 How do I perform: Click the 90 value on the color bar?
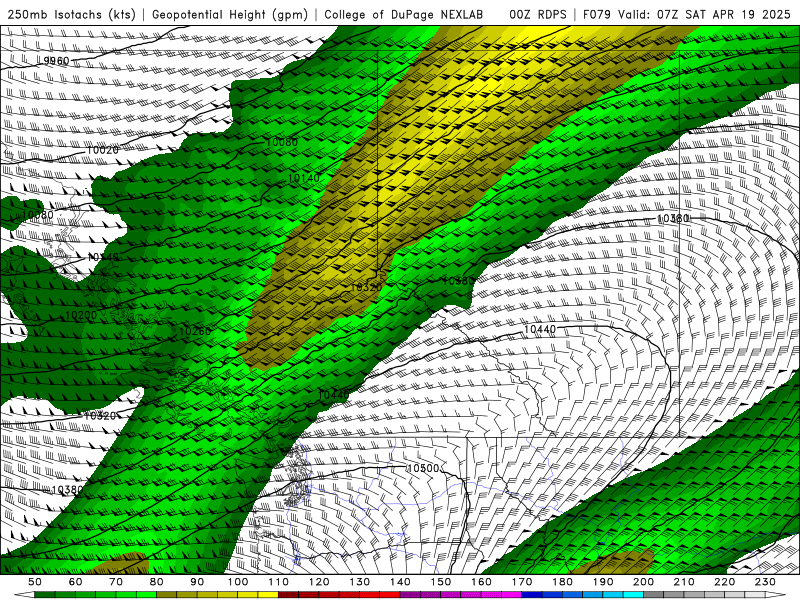pos(197,582)
